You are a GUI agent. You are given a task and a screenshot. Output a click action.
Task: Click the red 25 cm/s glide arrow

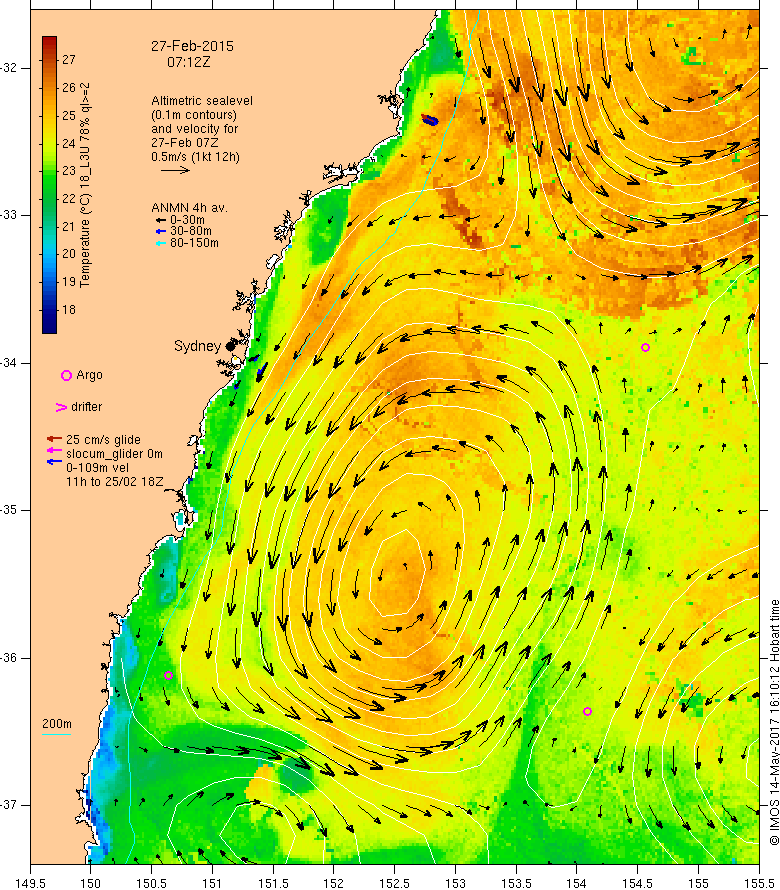click(x=54, y=439)
